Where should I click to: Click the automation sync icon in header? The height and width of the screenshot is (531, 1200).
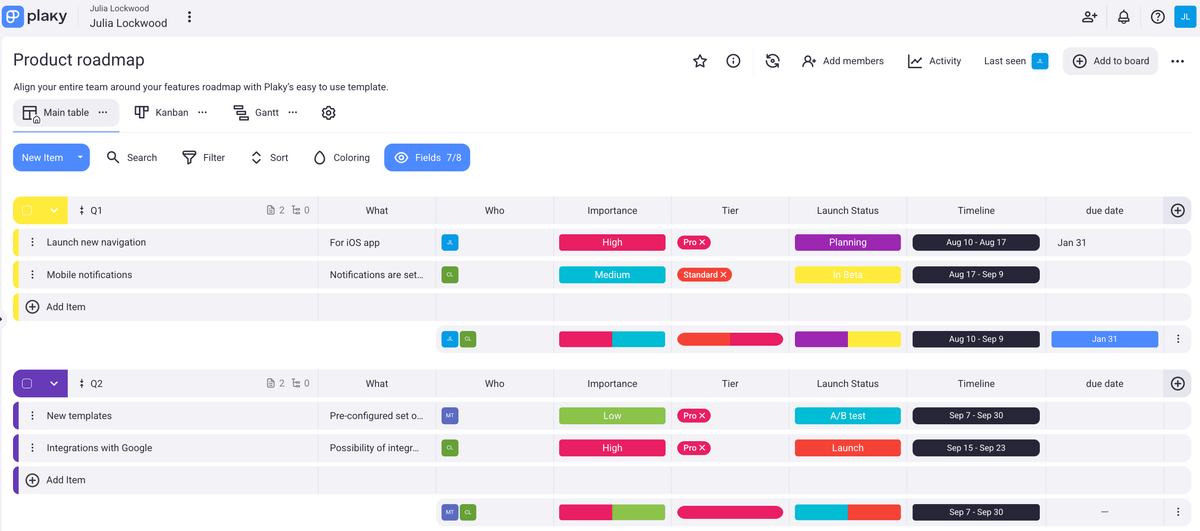tap(772, 61)
